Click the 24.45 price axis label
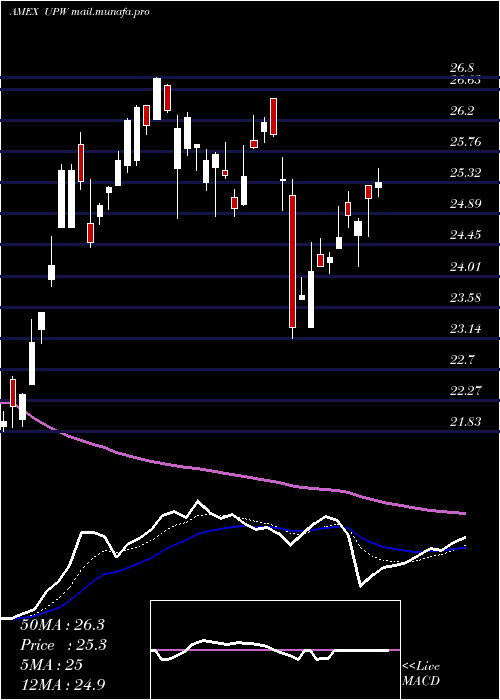This screenshot has height=700, width=500. pyautogui.click(x=465, y=235)
